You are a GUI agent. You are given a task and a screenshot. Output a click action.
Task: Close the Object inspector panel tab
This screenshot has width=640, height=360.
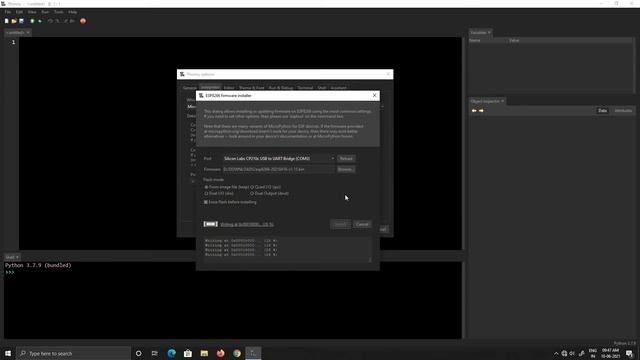[502, 101]
